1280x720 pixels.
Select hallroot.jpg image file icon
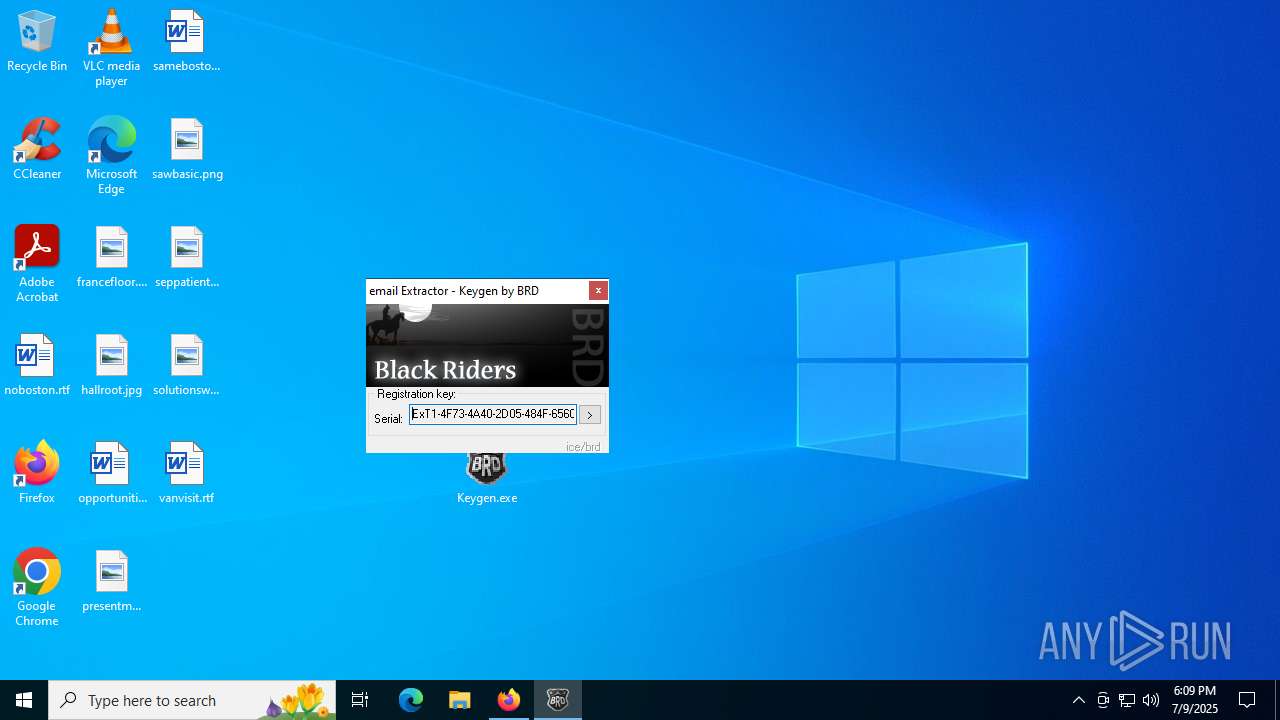(111, 366)
